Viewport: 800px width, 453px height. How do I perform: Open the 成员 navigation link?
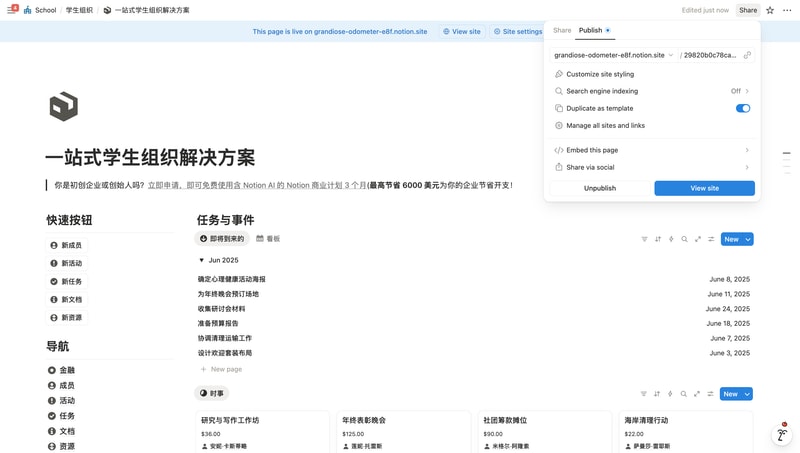[x=61, y=386]
